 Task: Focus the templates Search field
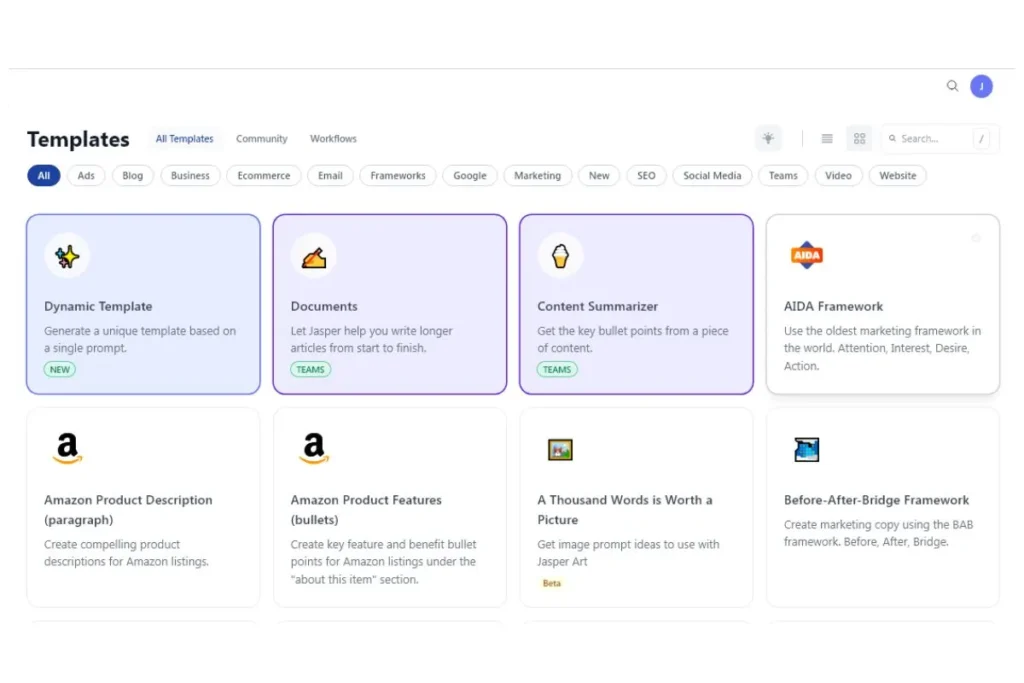coord(939,138)
